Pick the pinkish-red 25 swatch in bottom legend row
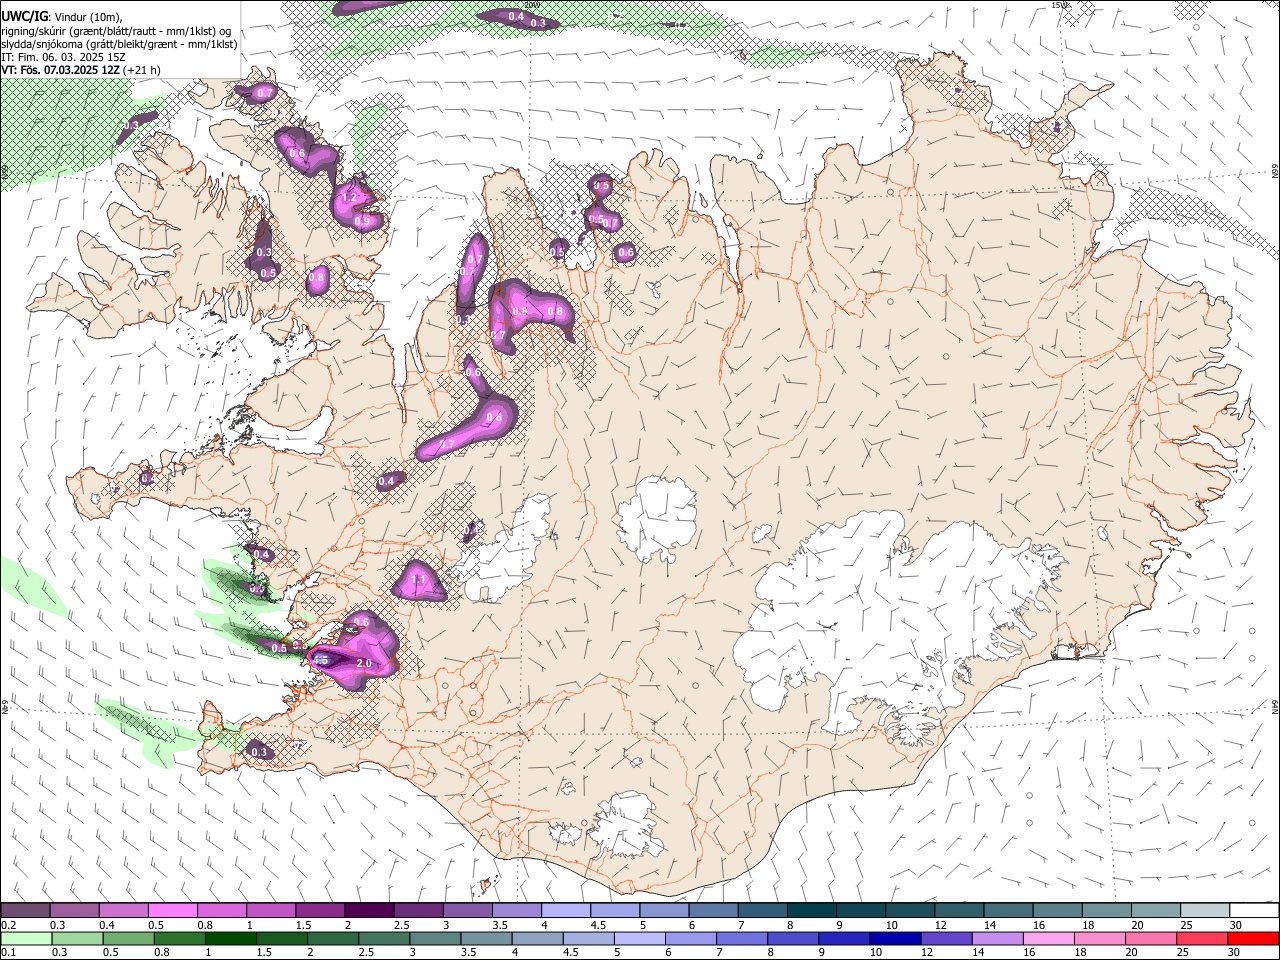Screen dimensions: 1280x960 (x=1203, y=939)
